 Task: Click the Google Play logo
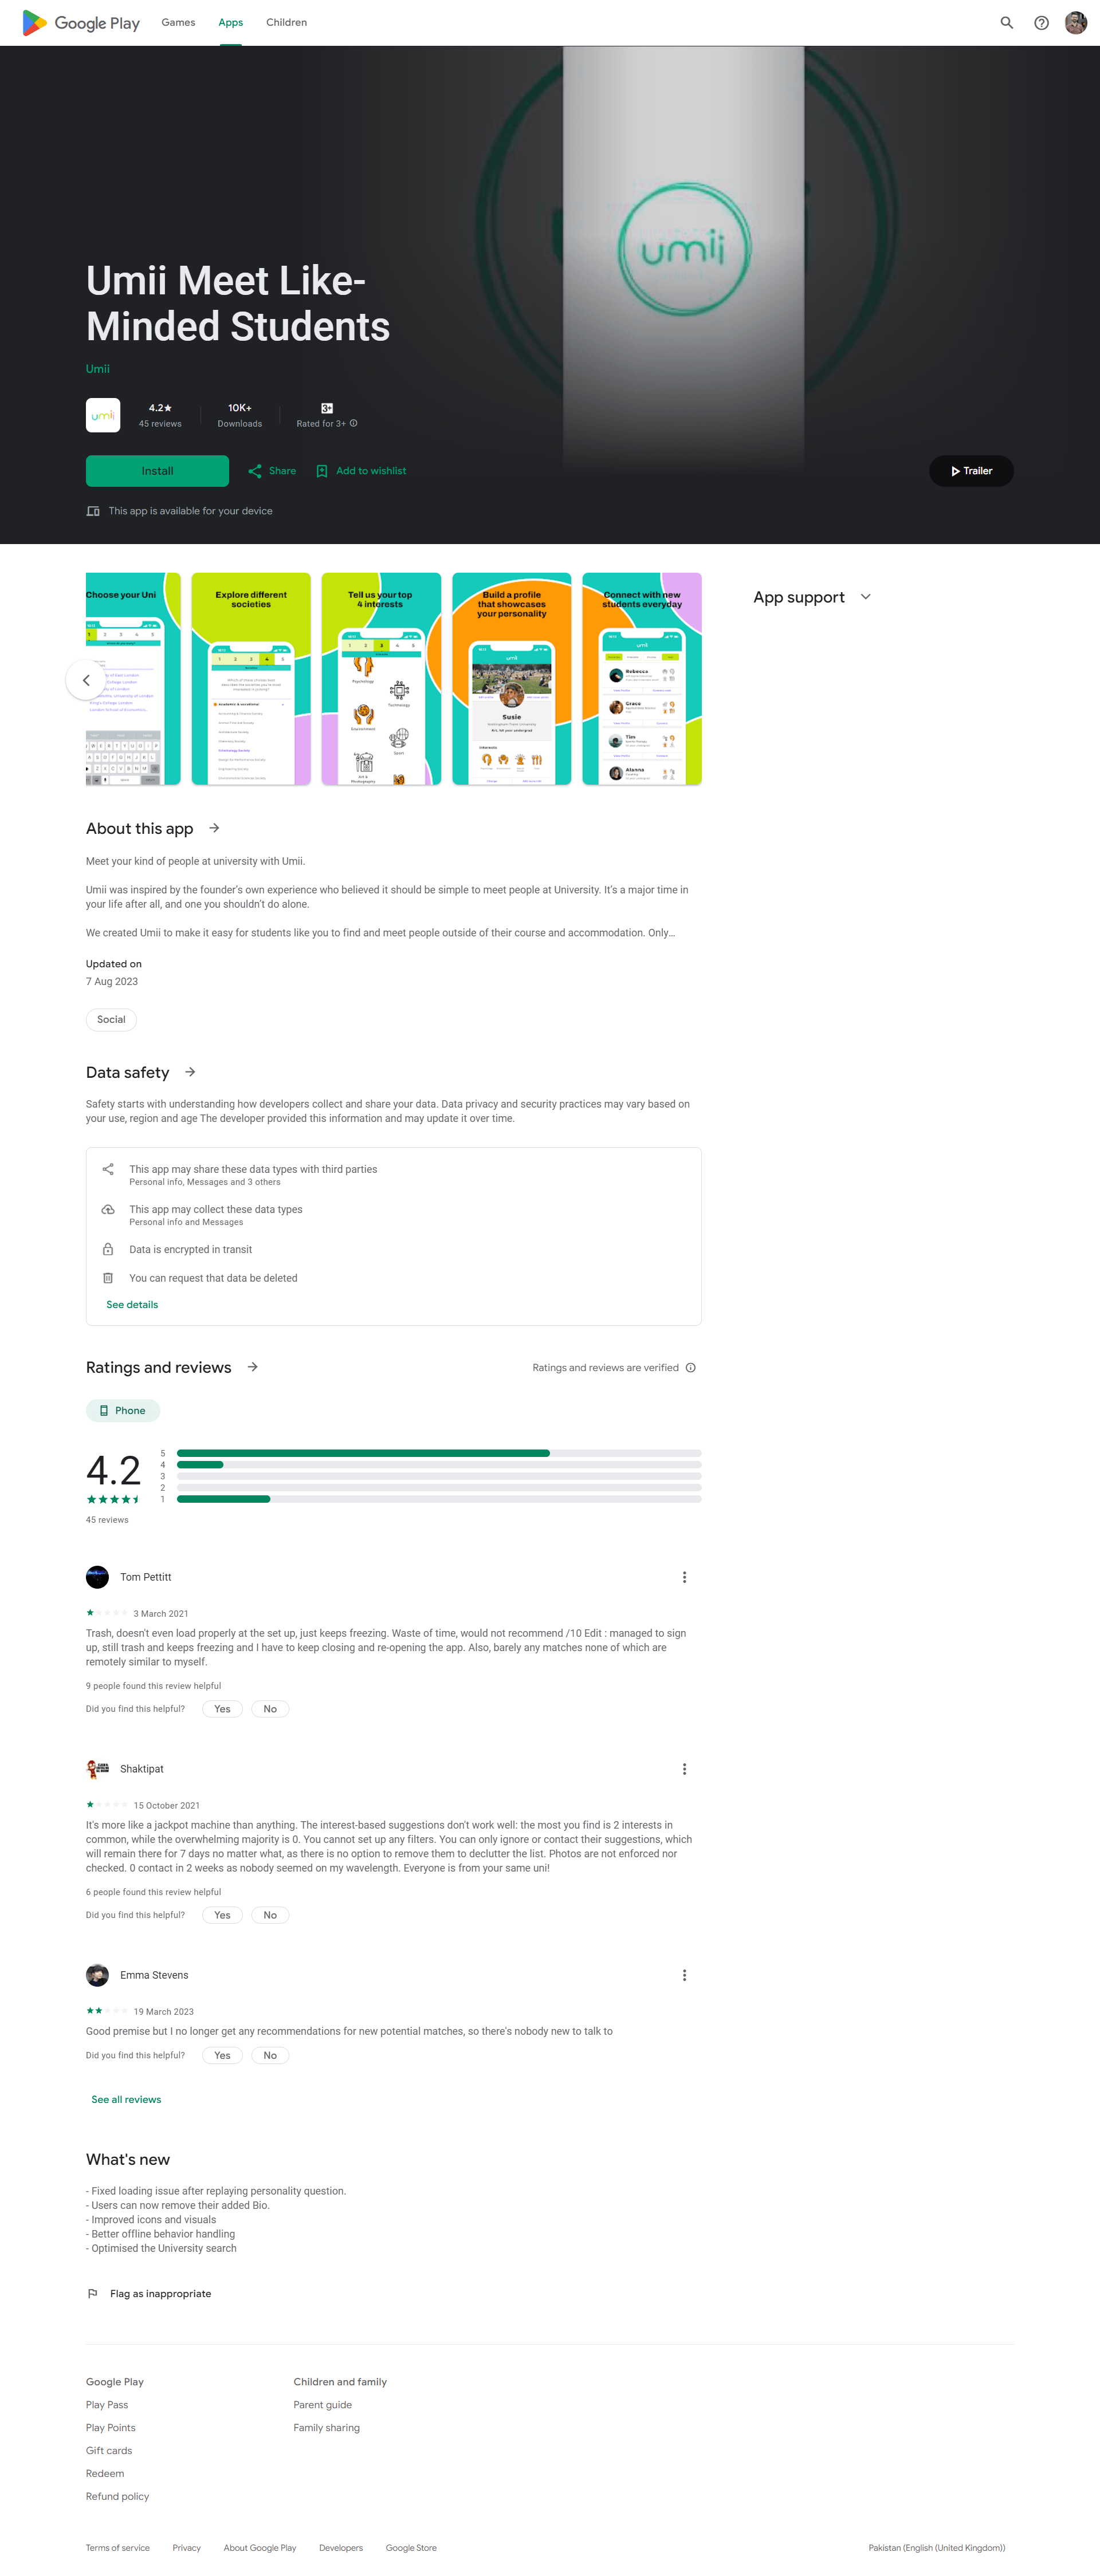coord(79,22)
